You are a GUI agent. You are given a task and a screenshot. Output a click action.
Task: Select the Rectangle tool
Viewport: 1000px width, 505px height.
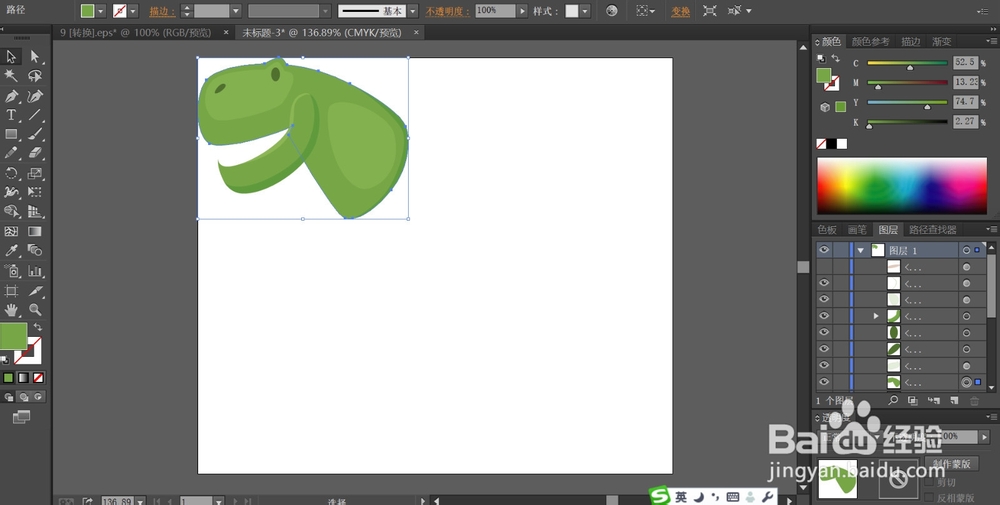tap(11, 134)
